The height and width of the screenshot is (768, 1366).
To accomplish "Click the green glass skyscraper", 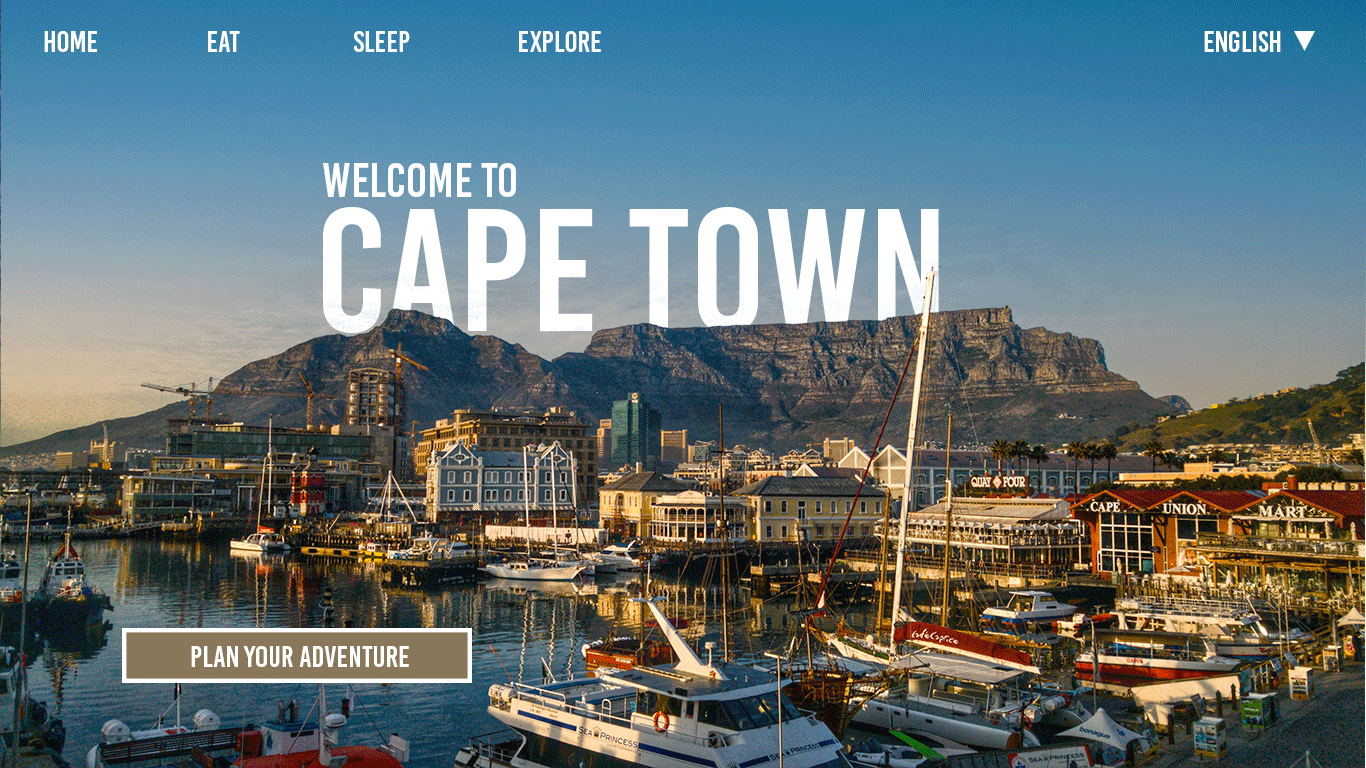I will click(635, 430).
